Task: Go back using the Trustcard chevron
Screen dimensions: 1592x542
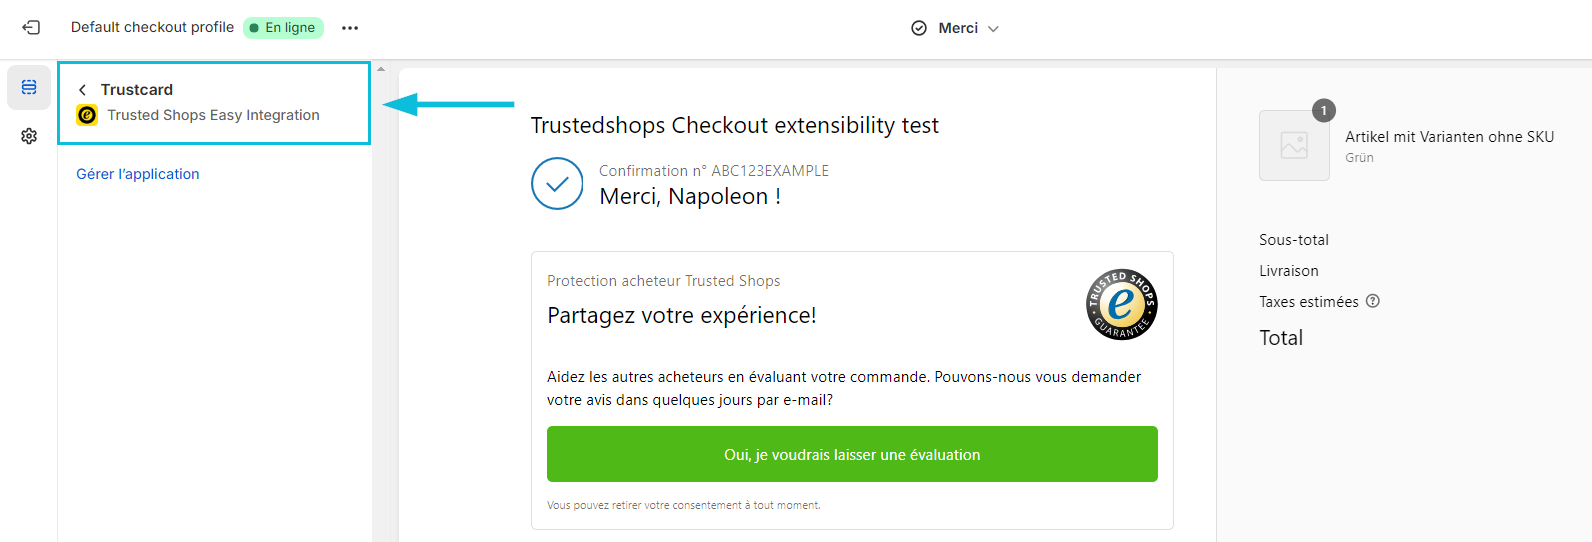Action: (82, 90)
